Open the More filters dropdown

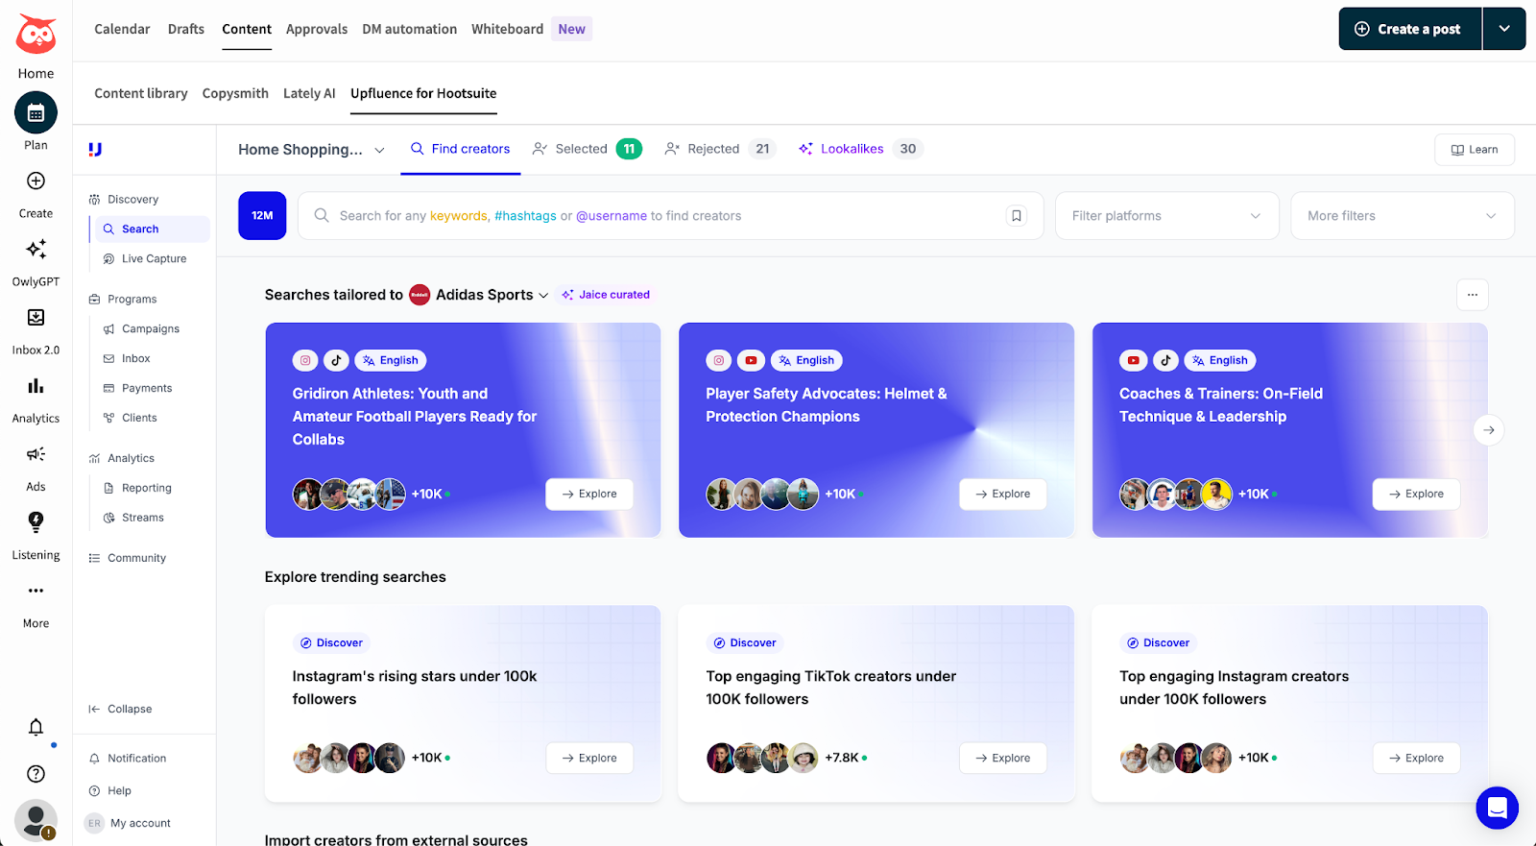(x=1402, y=216)
